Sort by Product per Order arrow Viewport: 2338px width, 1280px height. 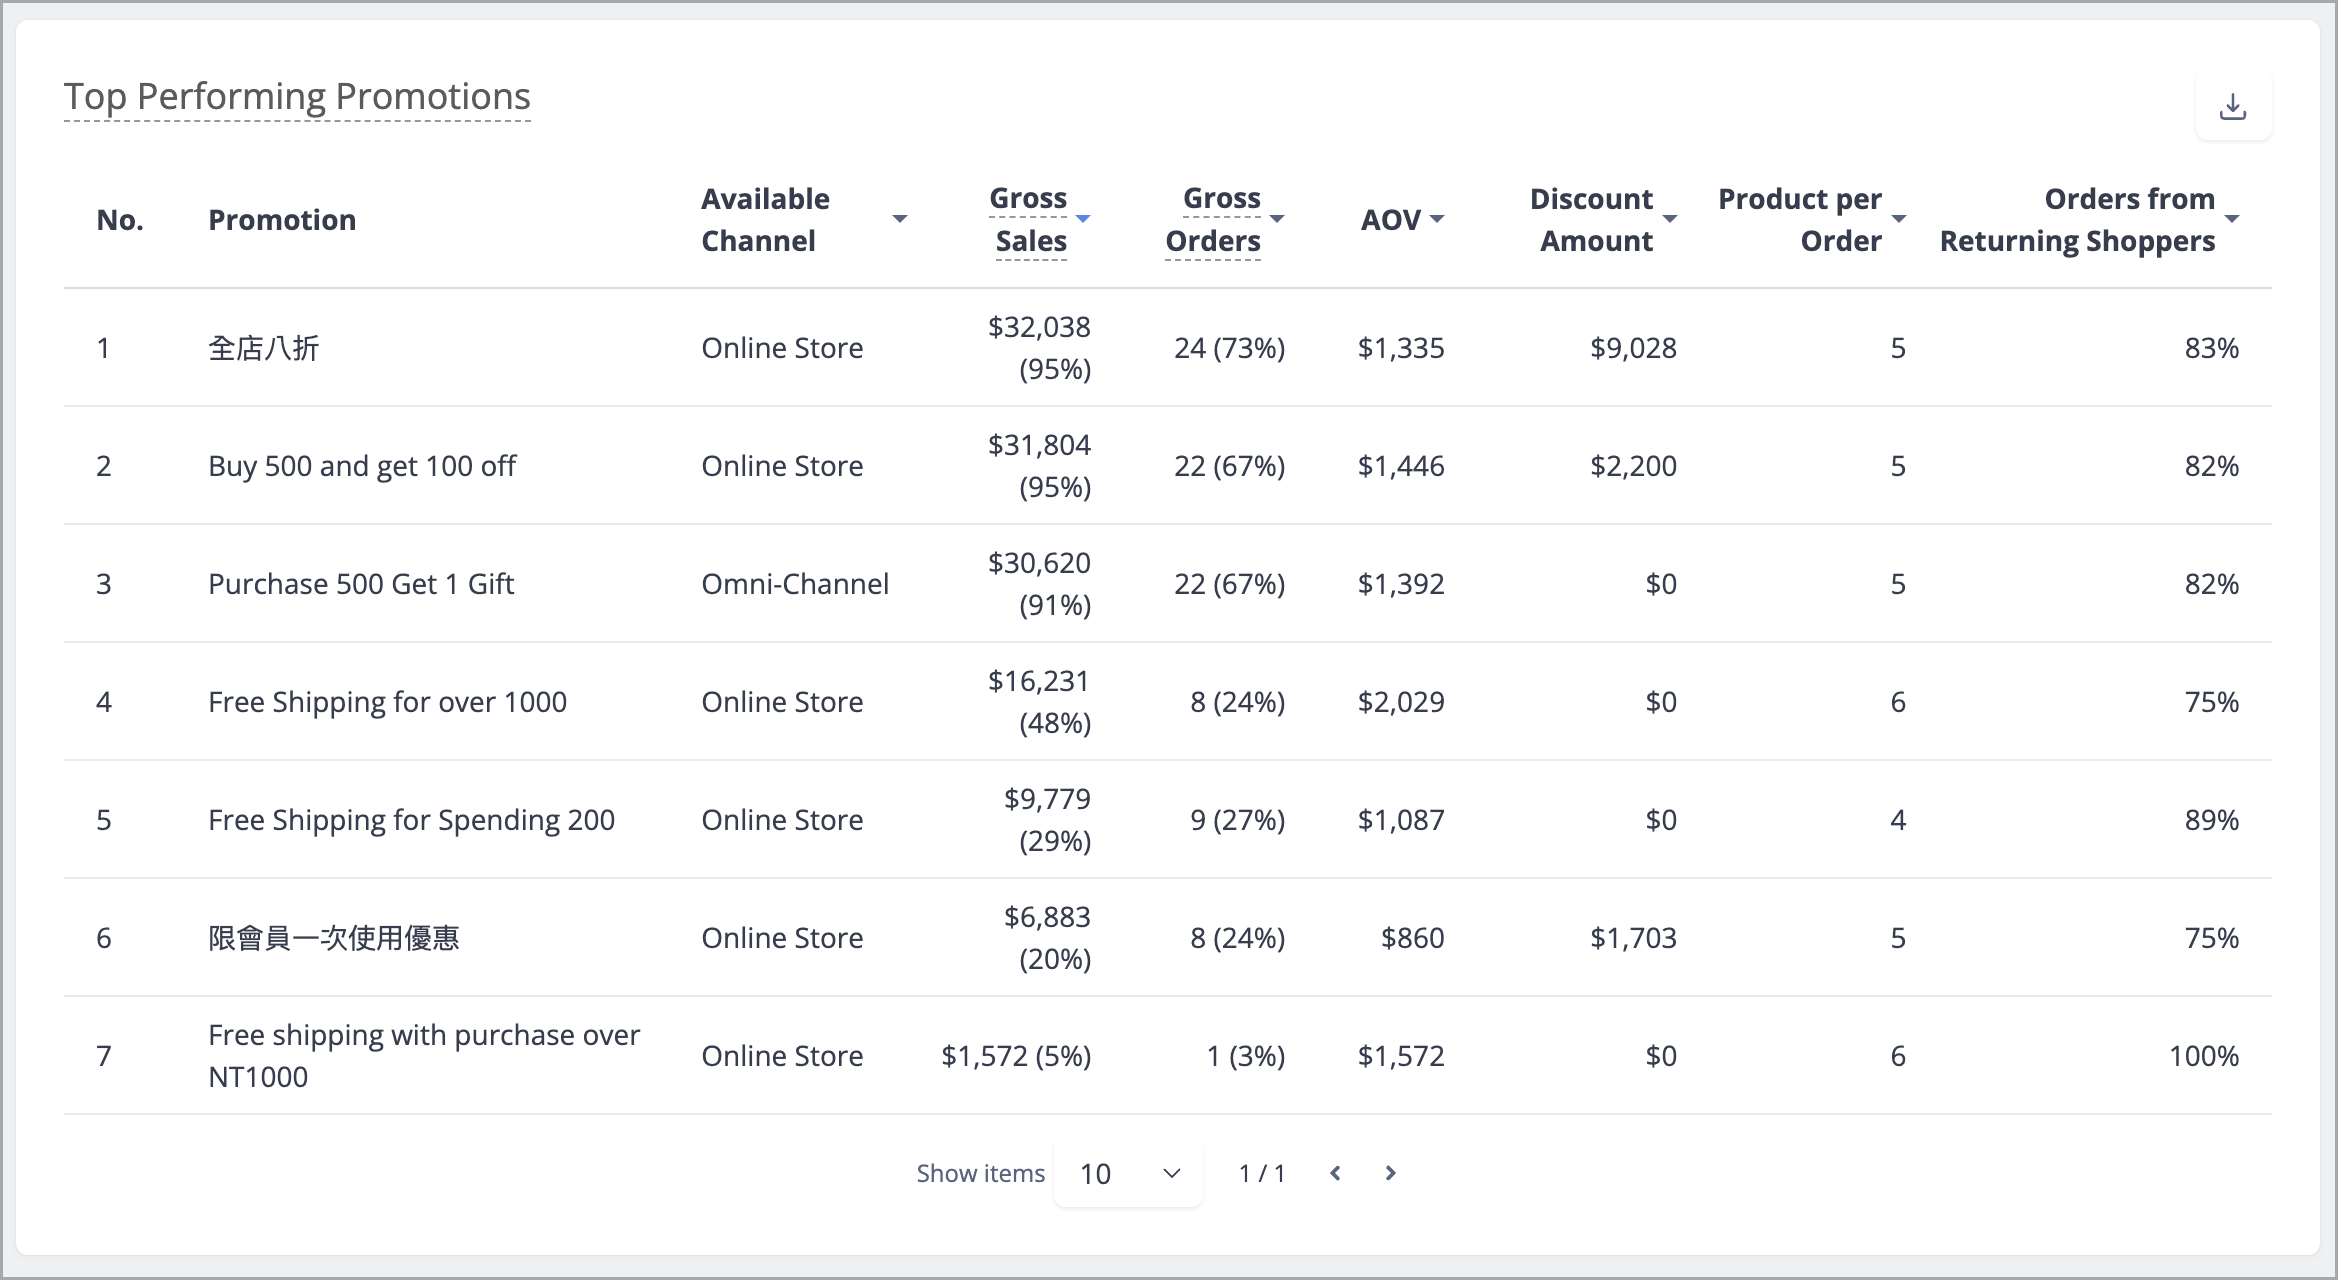coord(1899,218)
